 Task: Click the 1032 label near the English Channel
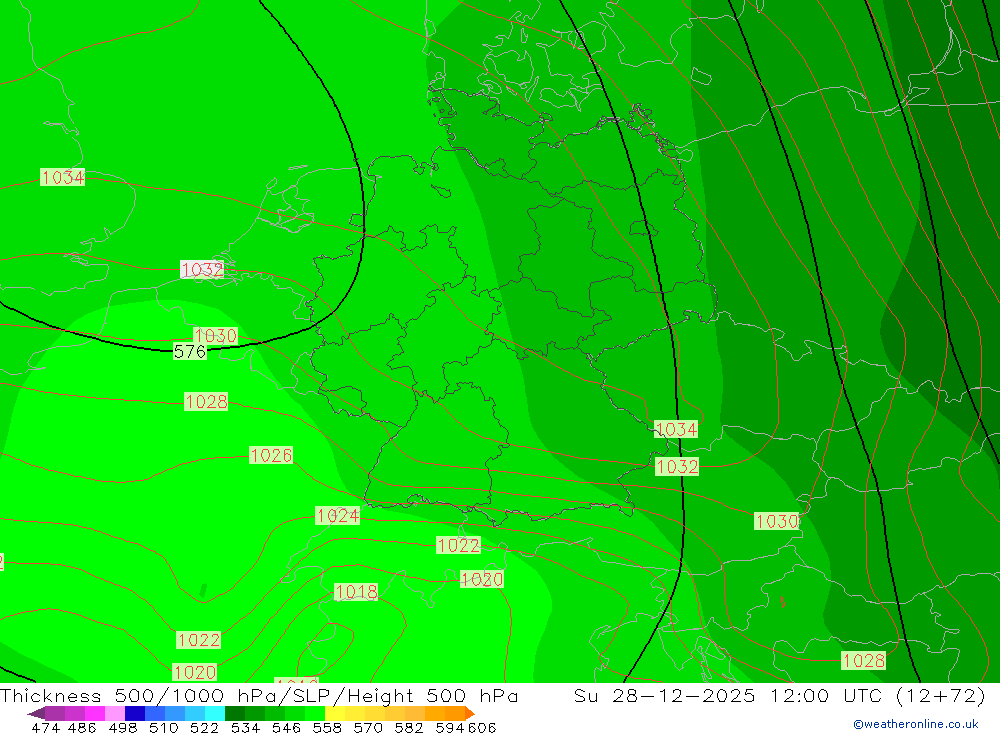pyautogui.click(x=202, y=269)
